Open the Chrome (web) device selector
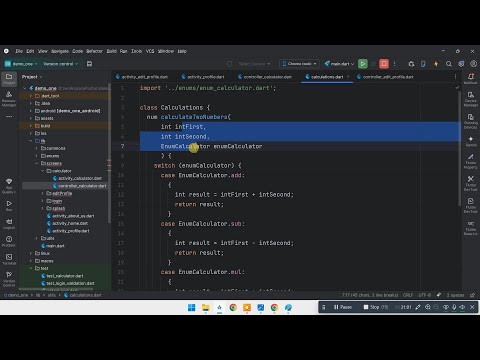Image resolution: width=480 pixels, height=360 pixels. tap(299, 64)
